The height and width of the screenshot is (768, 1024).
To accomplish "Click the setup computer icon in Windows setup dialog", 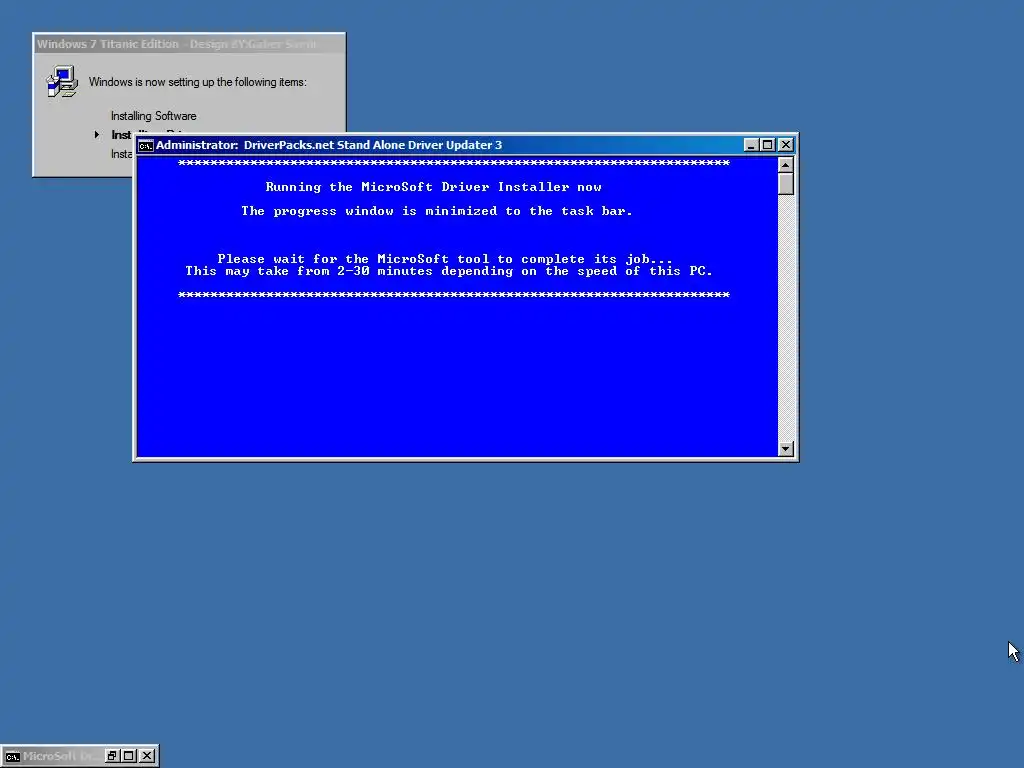I will 62,82.
